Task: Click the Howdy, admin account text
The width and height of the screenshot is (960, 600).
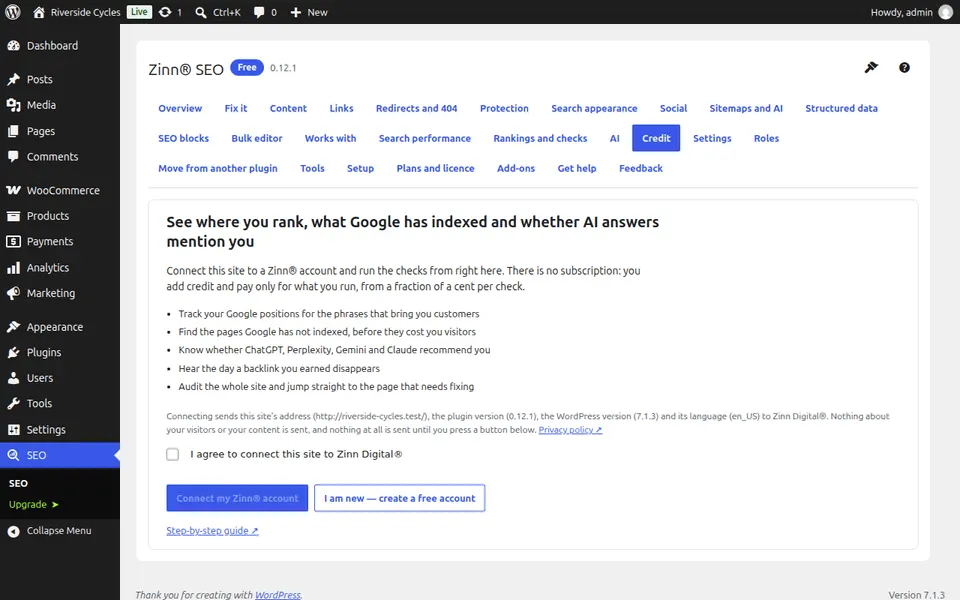Action: point(901,12)
